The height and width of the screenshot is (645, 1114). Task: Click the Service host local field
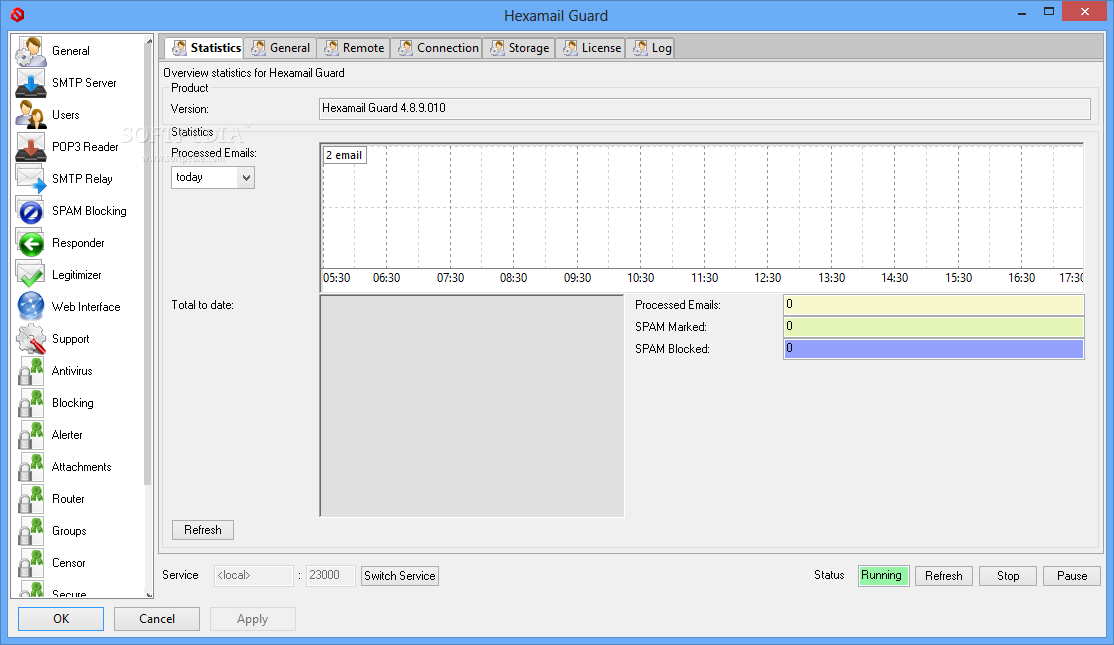[254, 575]
